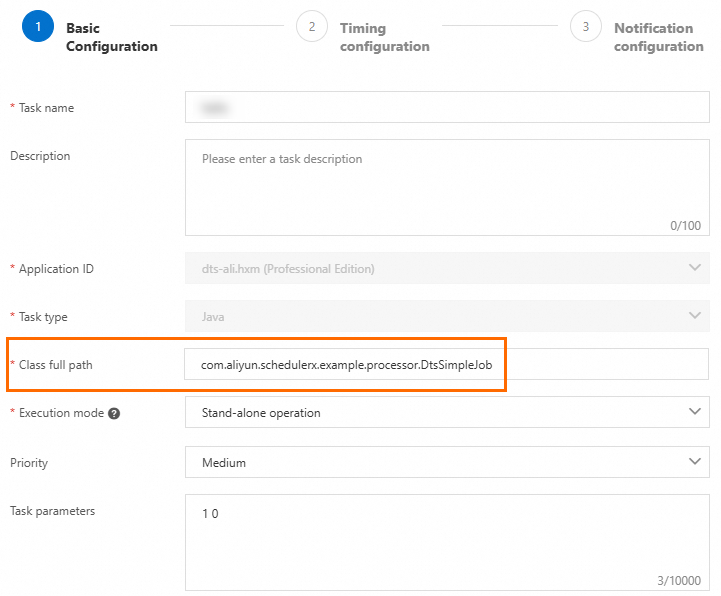This screenshot has width=721, height=596.
Task: Focus the Class full path field
Action: [x=446, y=364]
